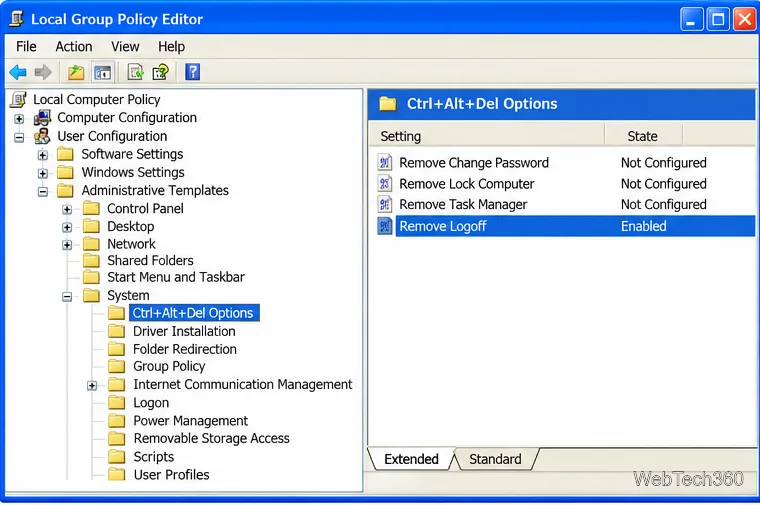
Task: Select the Removable Storage Access tree item
Action: pyautogui.click(x=211, y=438)
